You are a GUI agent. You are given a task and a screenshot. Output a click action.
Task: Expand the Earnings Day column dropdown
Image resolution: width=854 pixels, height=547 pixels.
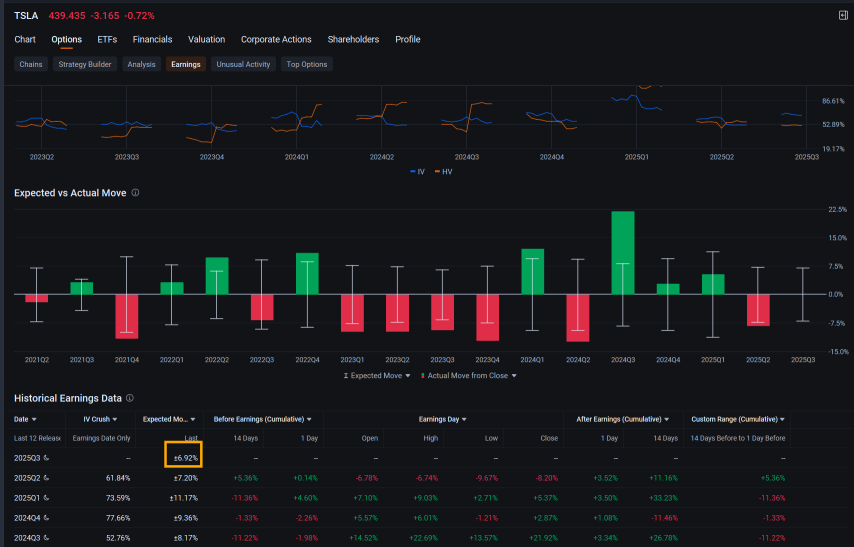[x=443, y=419]
